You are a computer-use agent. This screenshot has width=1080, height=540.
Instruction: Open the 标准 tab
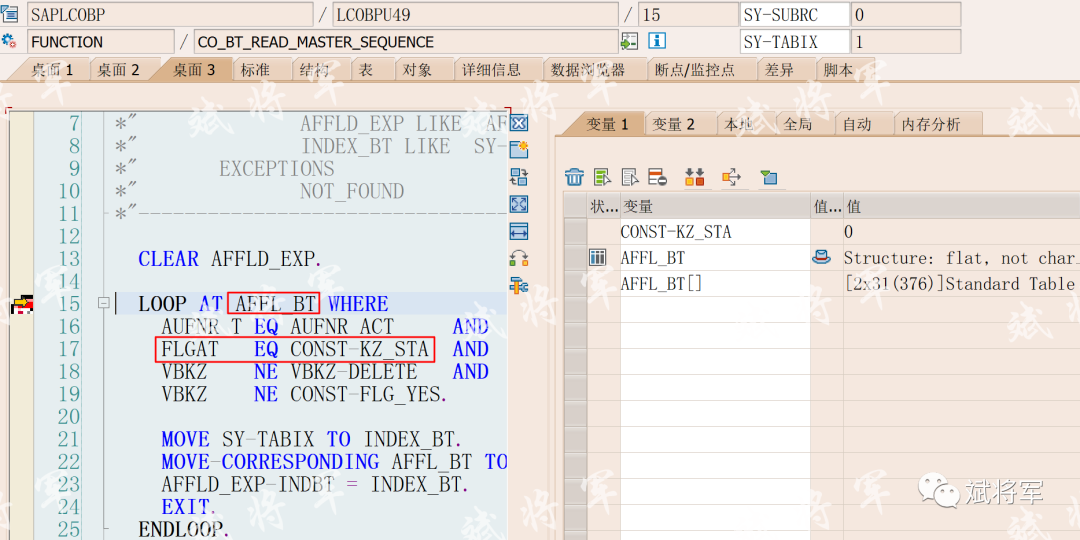click(x=255, y=70)
